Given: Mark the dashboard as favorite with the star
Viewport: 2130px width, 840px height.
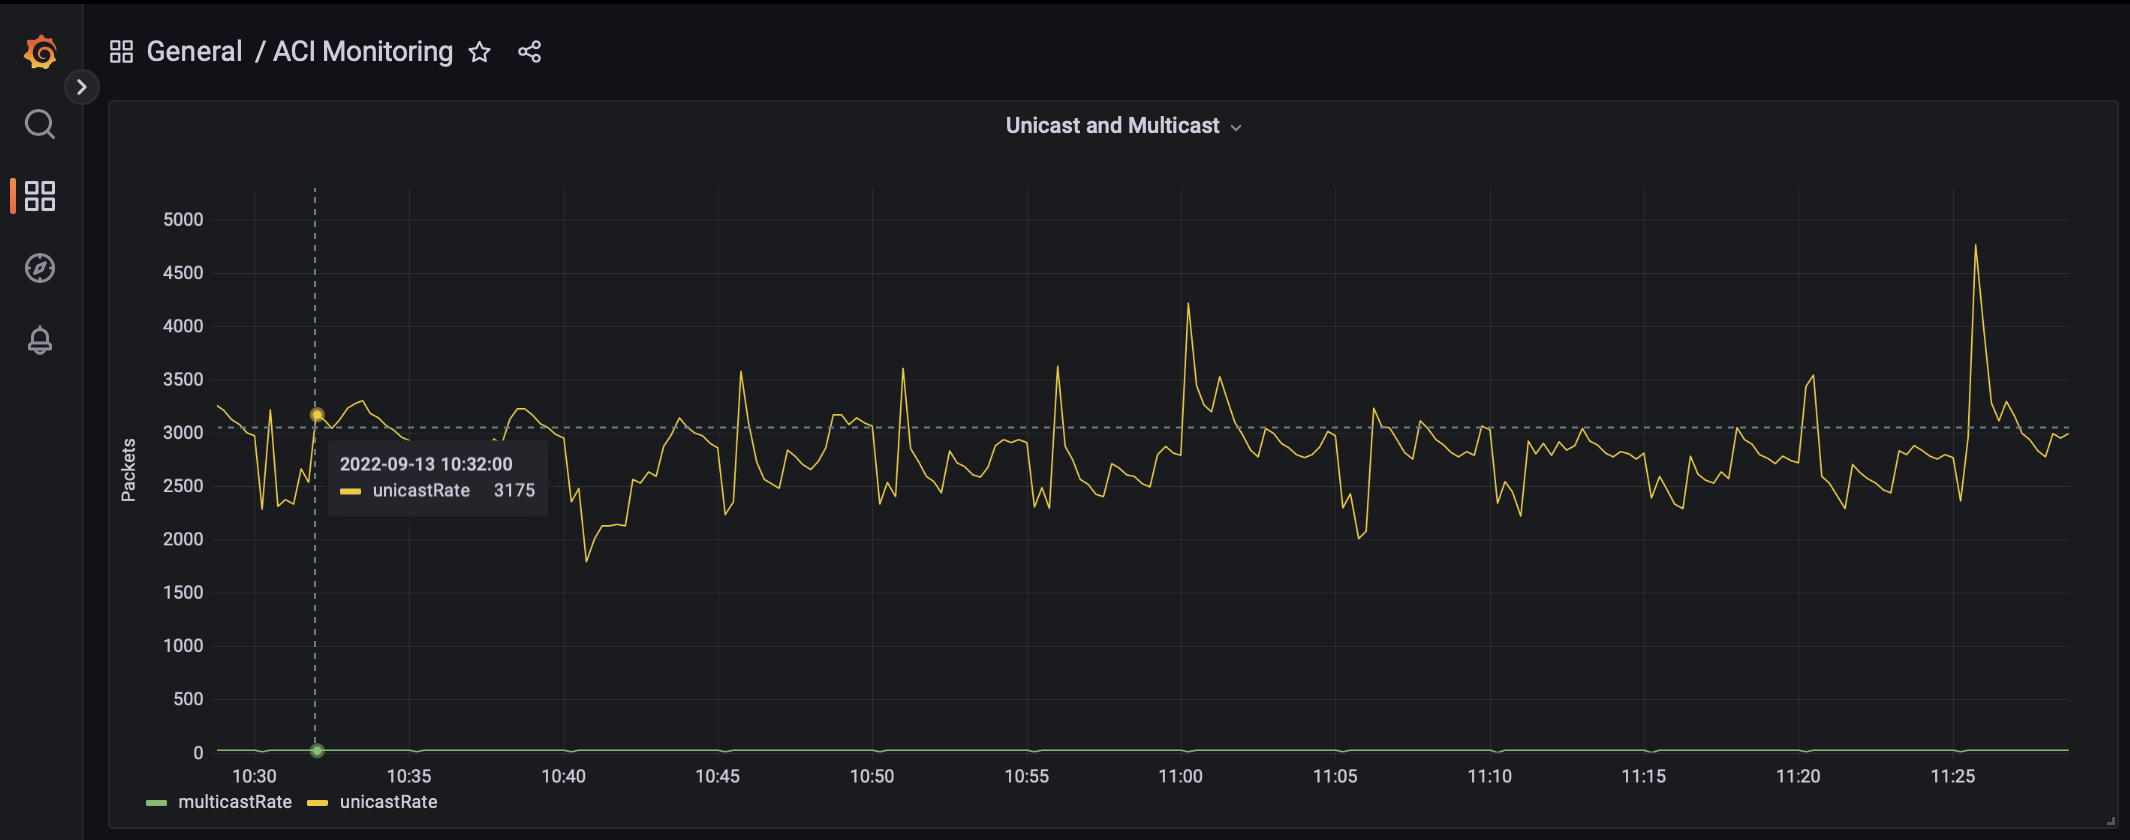Looking at the screenshot, I should [x=480, y=52].
